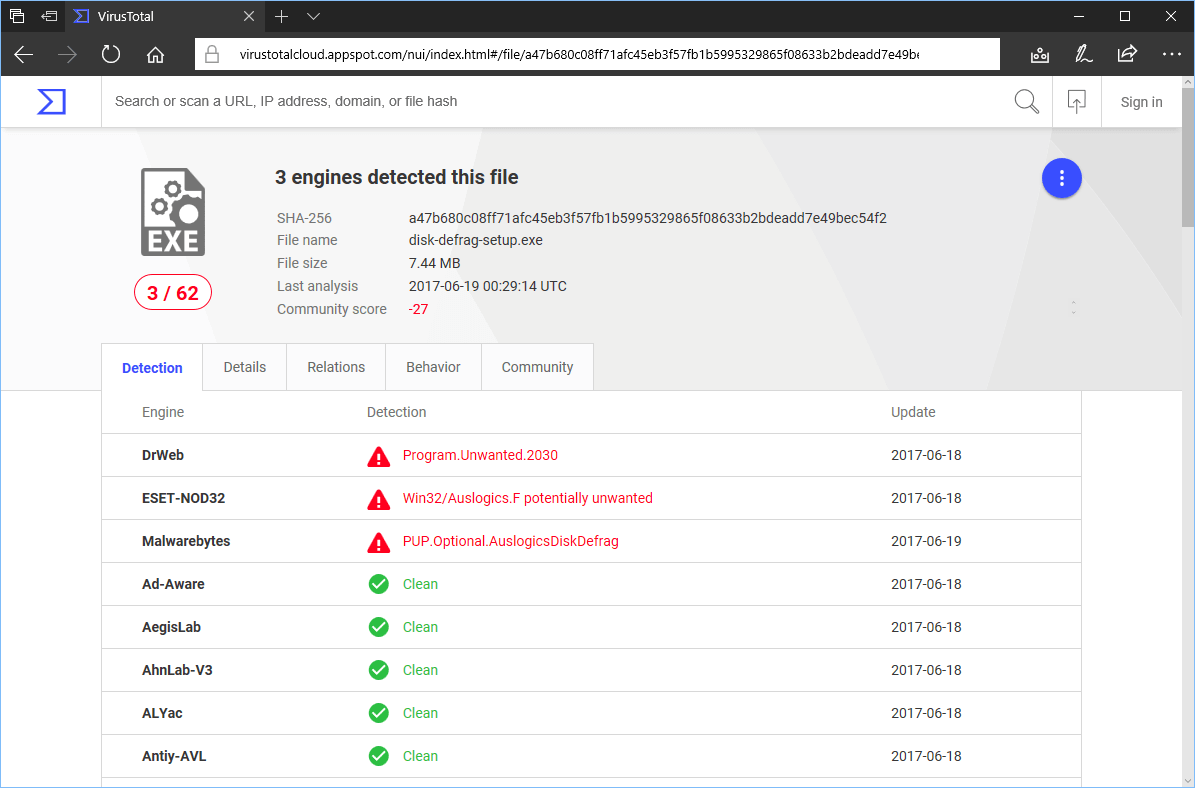Click the red alert icon beside DrWeb detection
Screen dimensions: 1195x788
pos(378,456)
